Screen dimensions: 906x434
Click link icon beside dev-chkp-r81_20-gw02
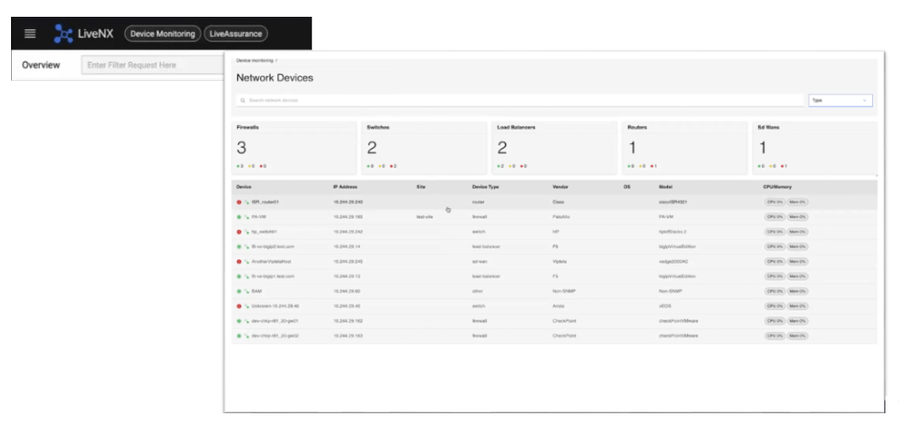(247, 336)
